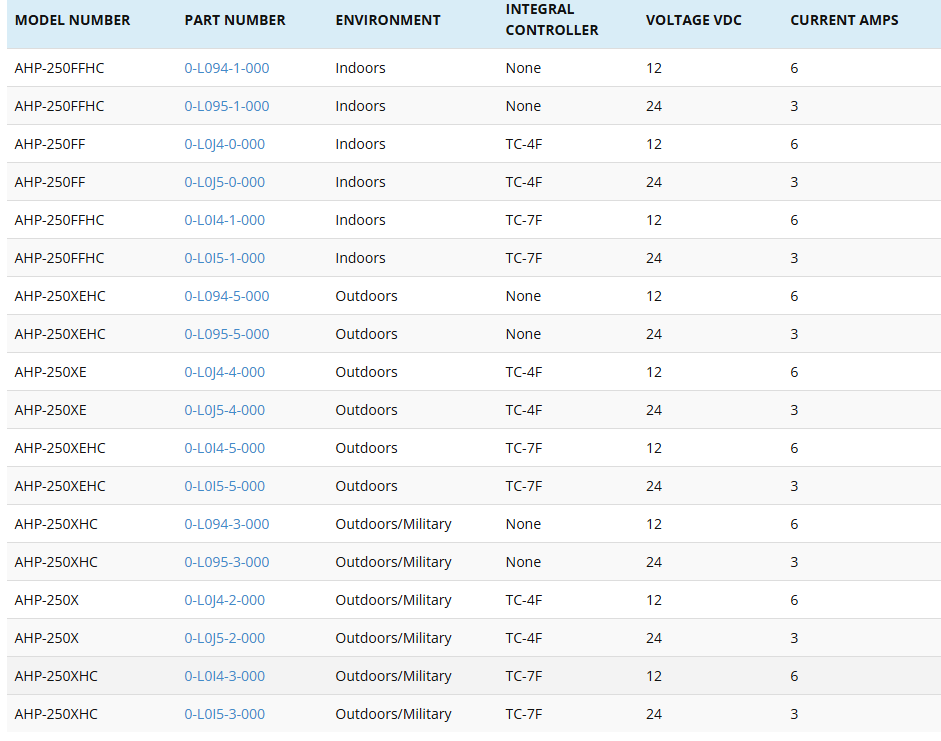Viewport: 941px width, 741px height.
Task: Select model AHP-250FF in the 0-L0J5-0-000 row
Action: pos(50,182)
